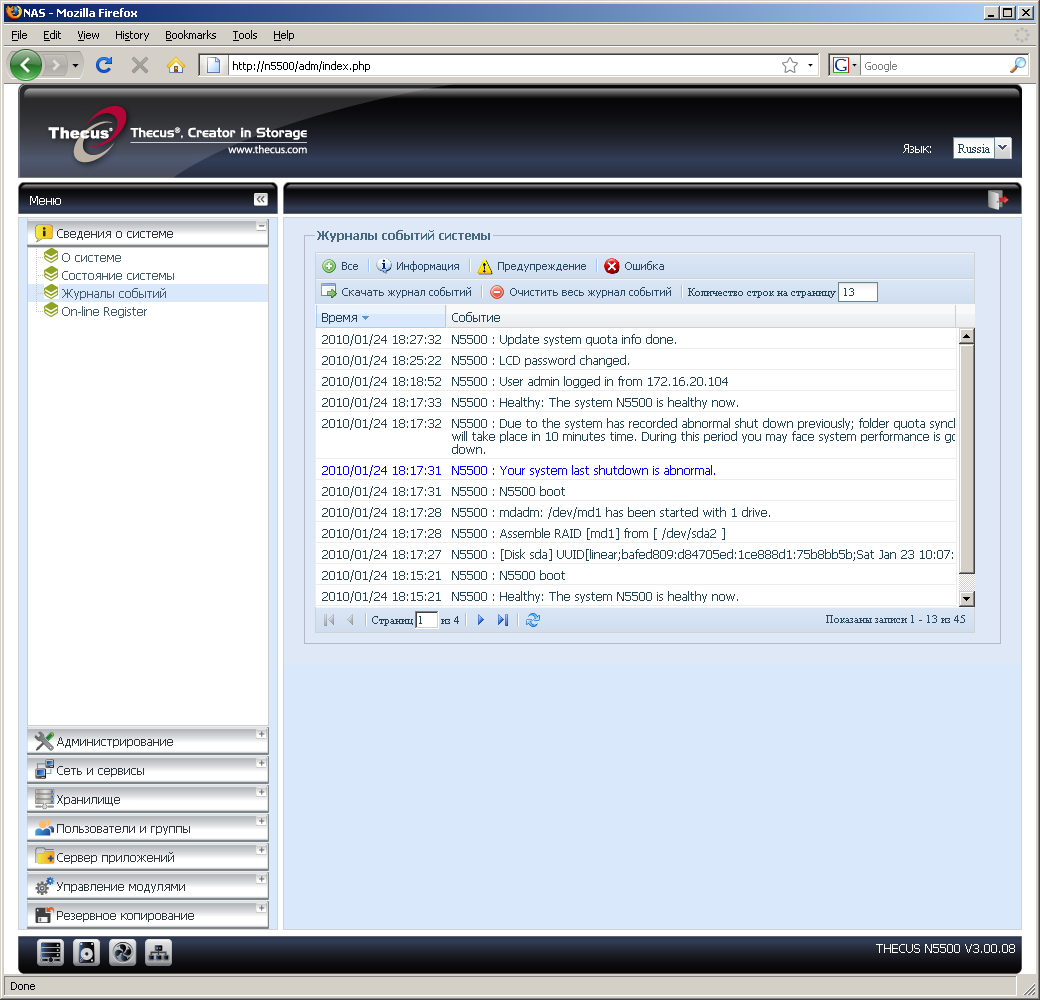Filter logs by Информация
The height and width of the screenshot is (1000, 1040).
pyautogui.click(x=418, y=266)
